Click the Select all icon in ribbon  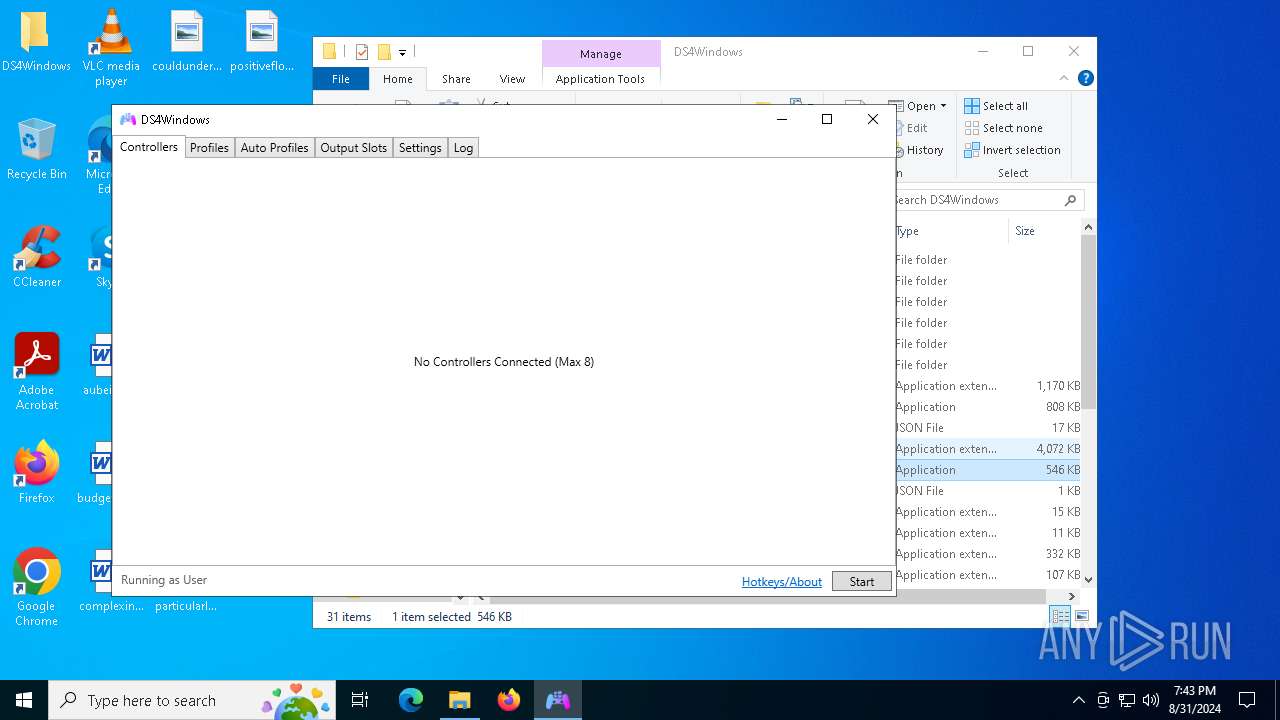(972, 106)
